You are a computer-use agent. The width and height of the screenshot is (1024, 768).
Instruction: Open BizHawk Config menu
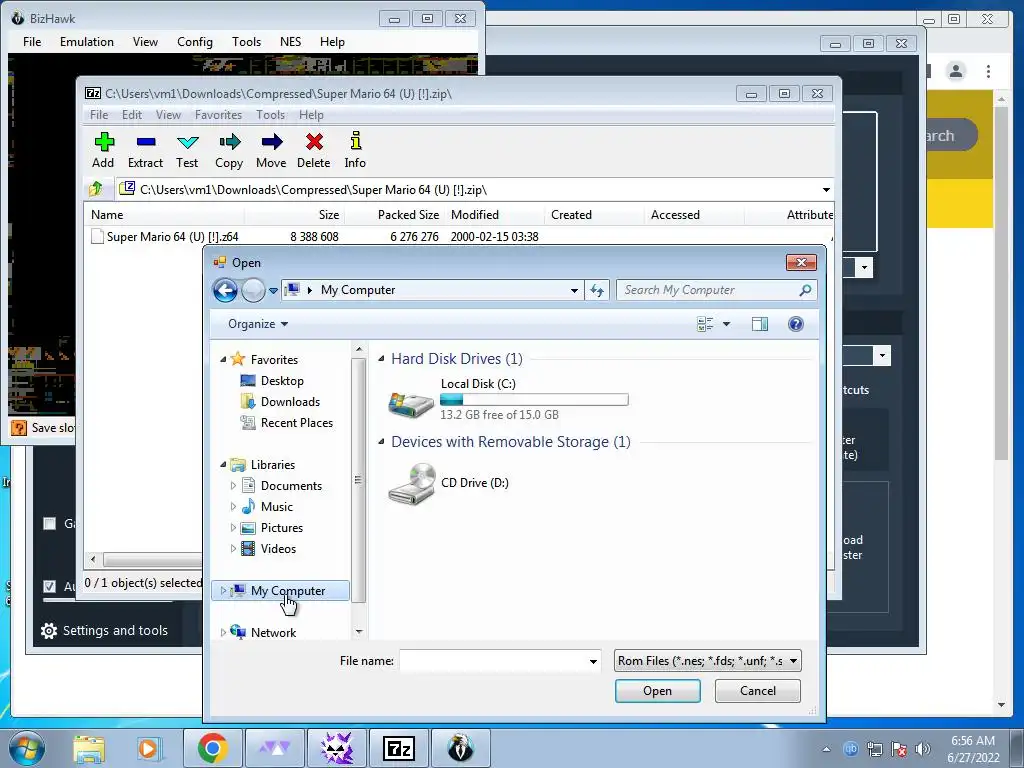click(195, 42)
